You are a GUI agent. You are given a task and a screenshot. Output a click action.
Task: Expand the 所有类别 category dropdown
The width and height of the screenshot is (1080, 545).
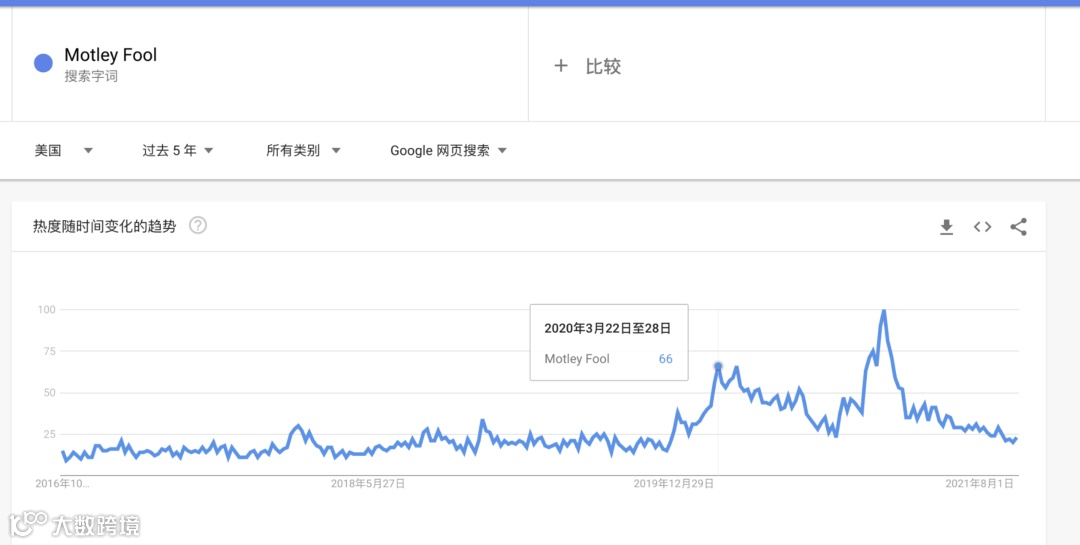[303, 150]
